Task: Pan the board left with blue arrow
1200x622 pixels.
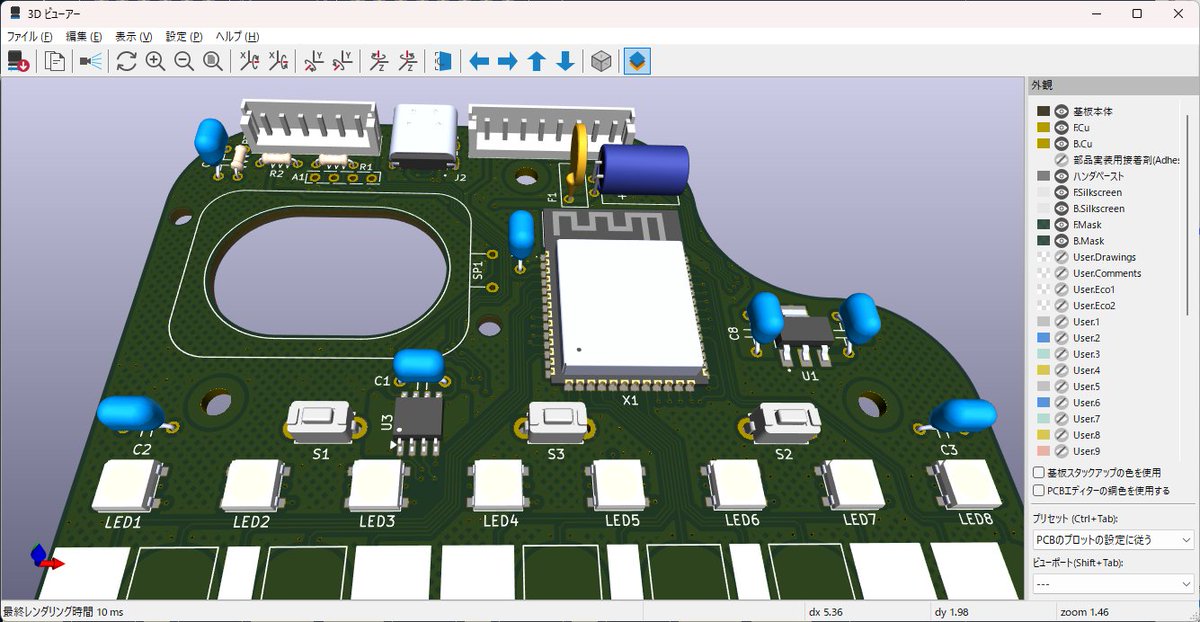Action: [x=479, y=61]
